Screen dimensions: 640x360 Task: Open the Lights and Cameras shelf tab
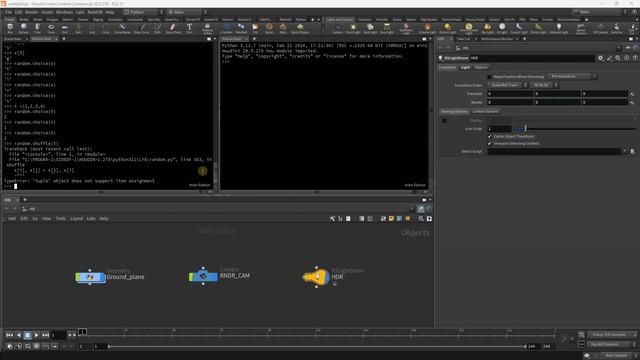[340, 19]
